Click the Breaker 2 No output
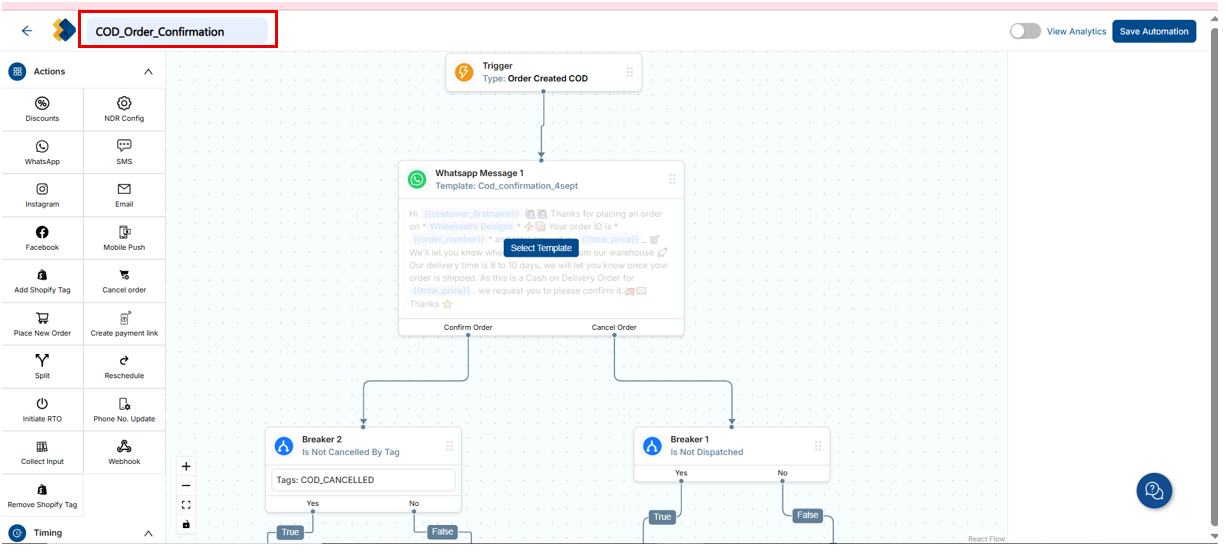The image size is (1226, 553). click(x=414, y=503)
